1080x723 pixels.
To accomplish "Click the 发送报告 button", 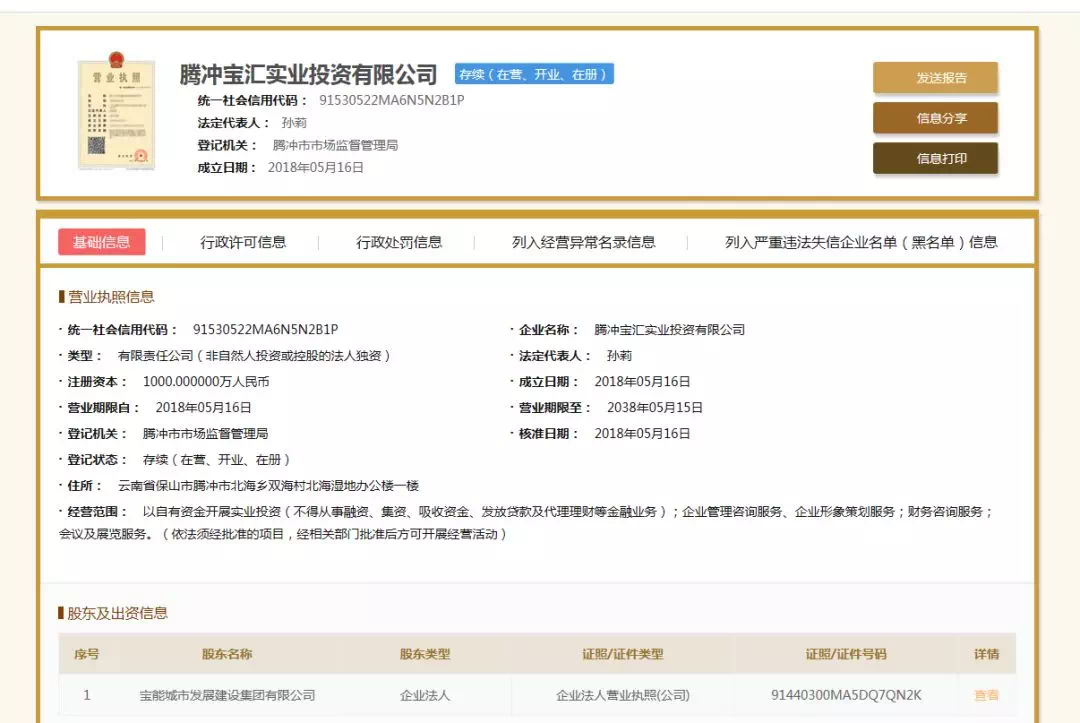I will [x=935, y=78].
